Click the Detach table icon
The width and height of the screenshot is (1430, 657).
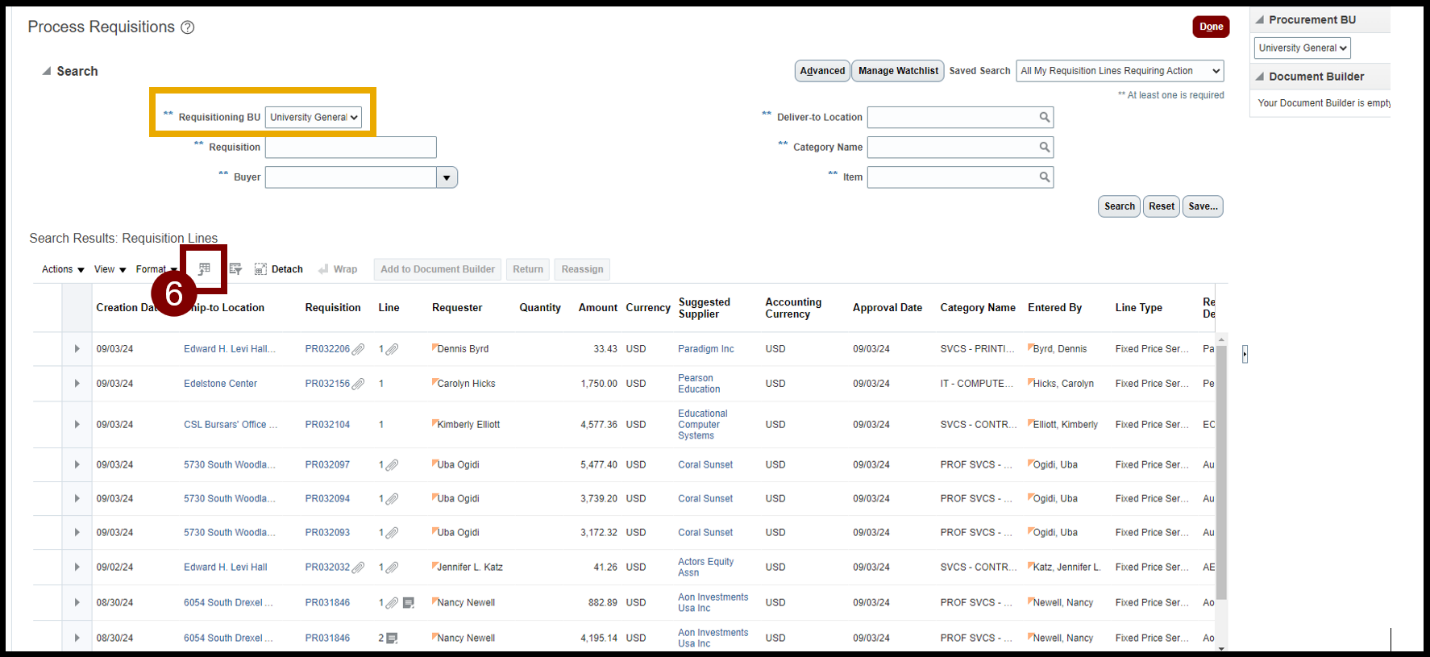tap(278, 269)
